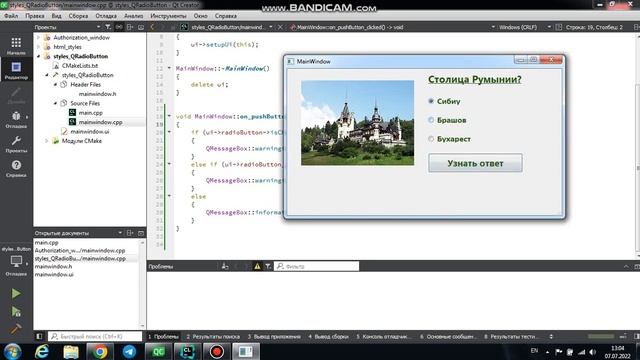This screenshot has width=640, height=360.
Task: Open filter categories in Problems pane
Action: point(268,266)
